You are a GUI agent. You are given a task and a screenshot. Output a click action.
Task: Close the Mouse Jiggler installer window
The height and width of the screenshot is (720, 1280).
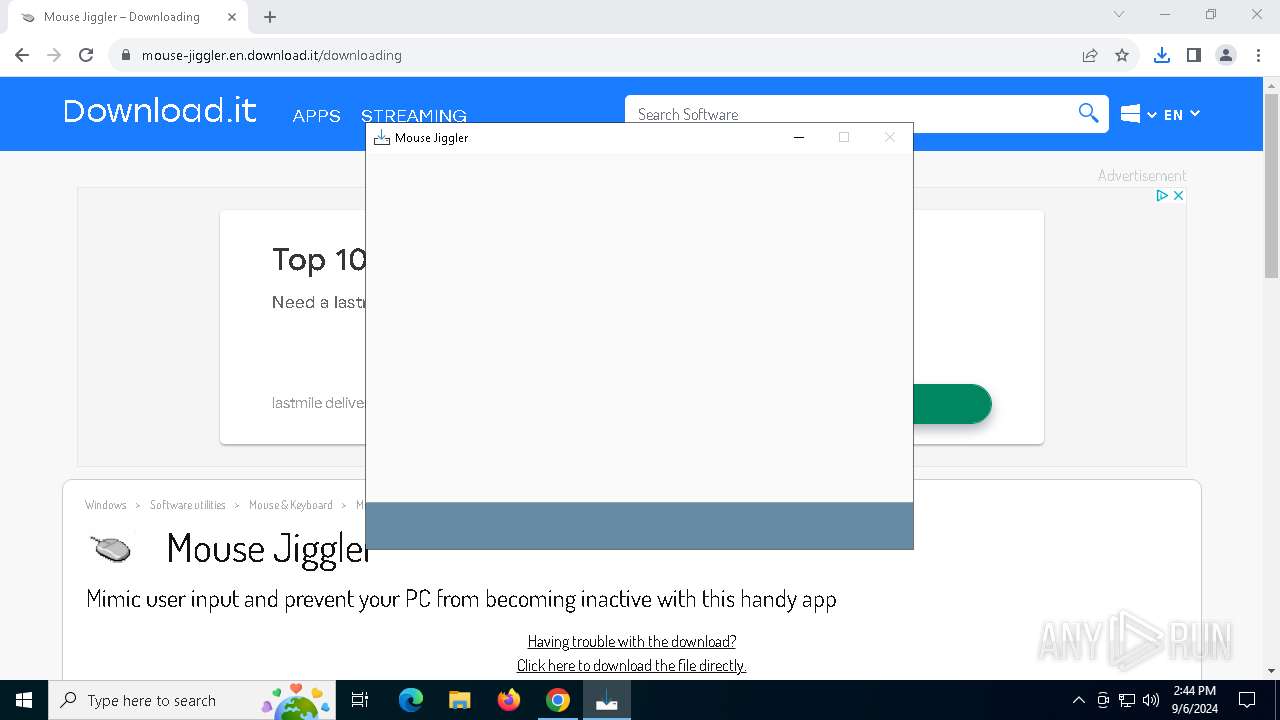(889, 137)
